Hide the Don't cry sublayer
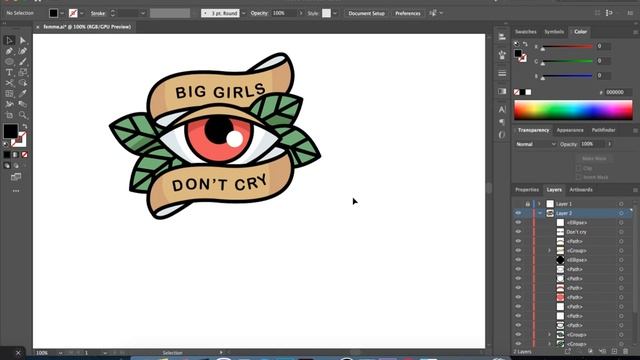640x360 pixels. click(x=518, y=232)
